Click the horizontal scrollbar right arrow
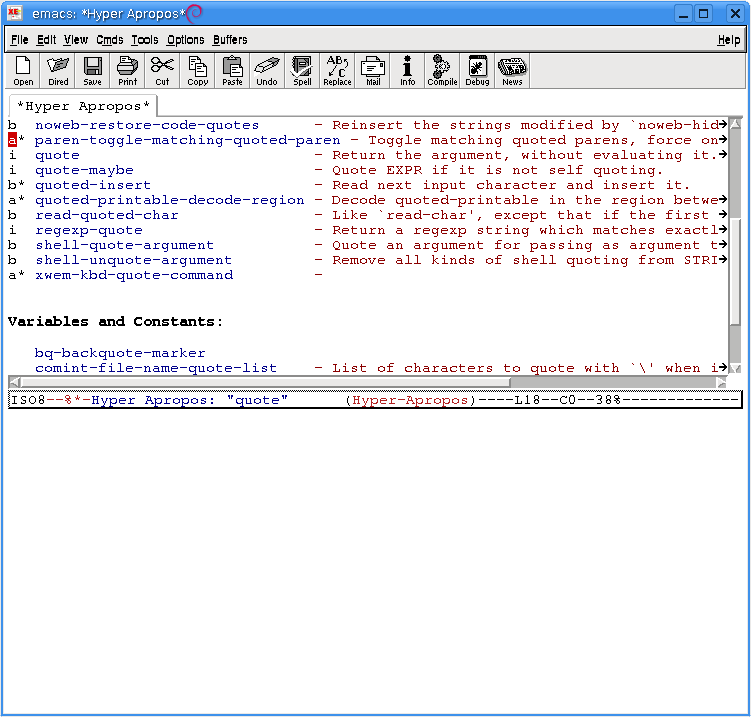 [721, 382]
